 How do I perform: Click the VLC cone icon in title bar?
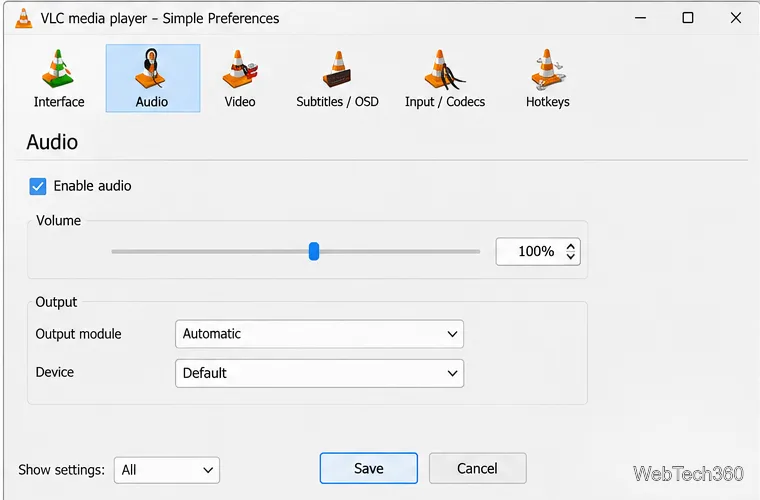point(23,18)
